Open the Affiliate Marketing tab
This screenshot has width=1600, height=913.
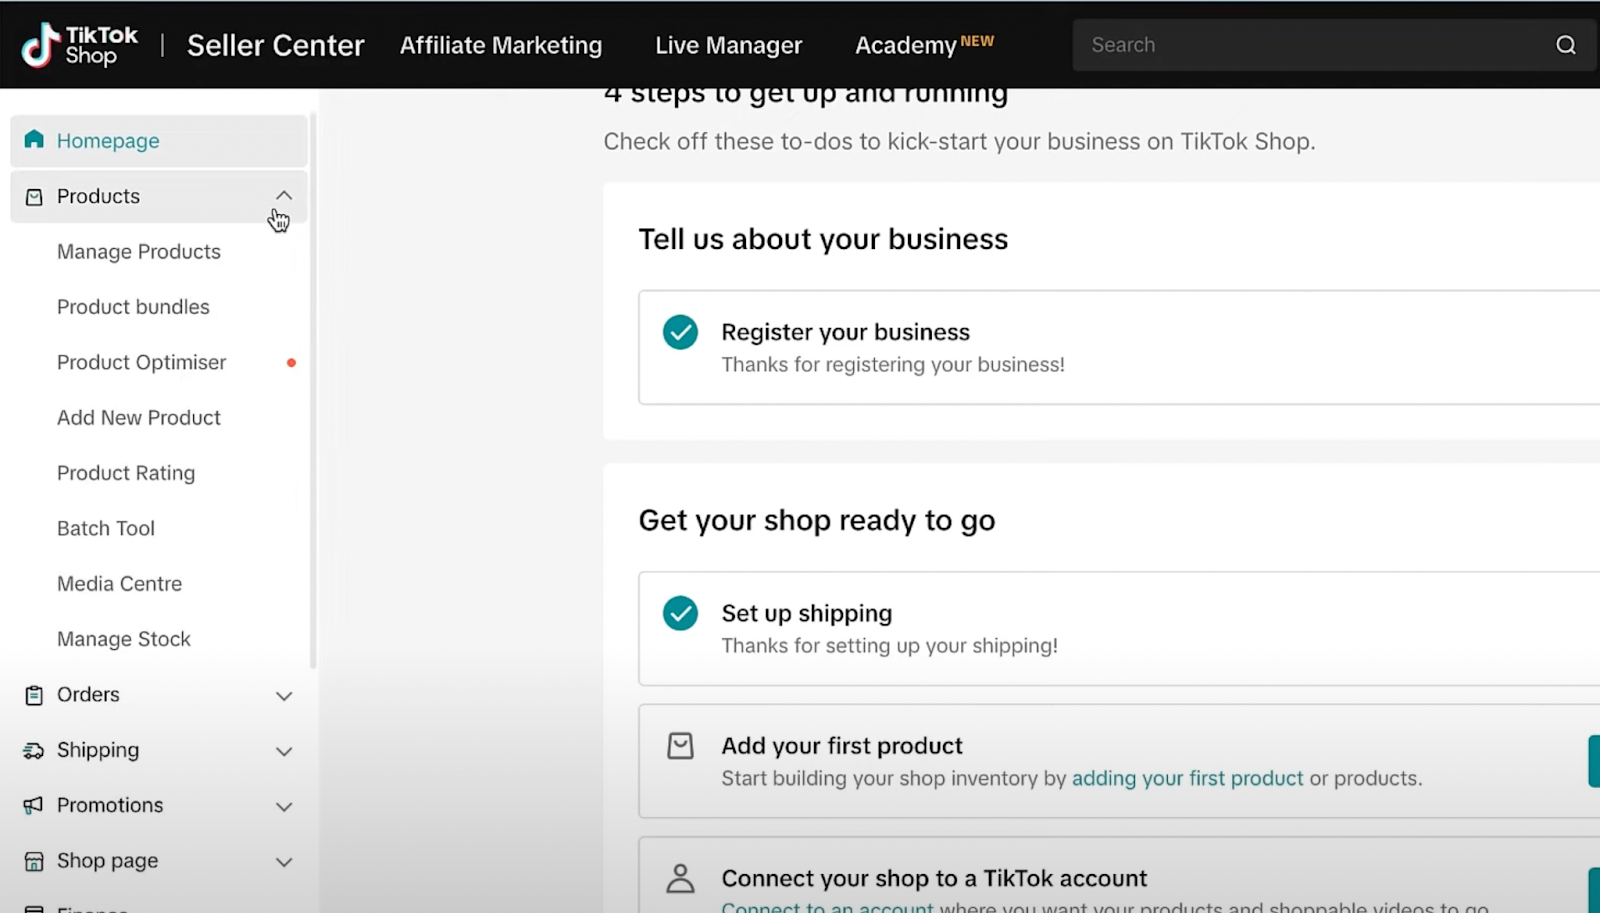pyautogui.click(x=501, y=45)
